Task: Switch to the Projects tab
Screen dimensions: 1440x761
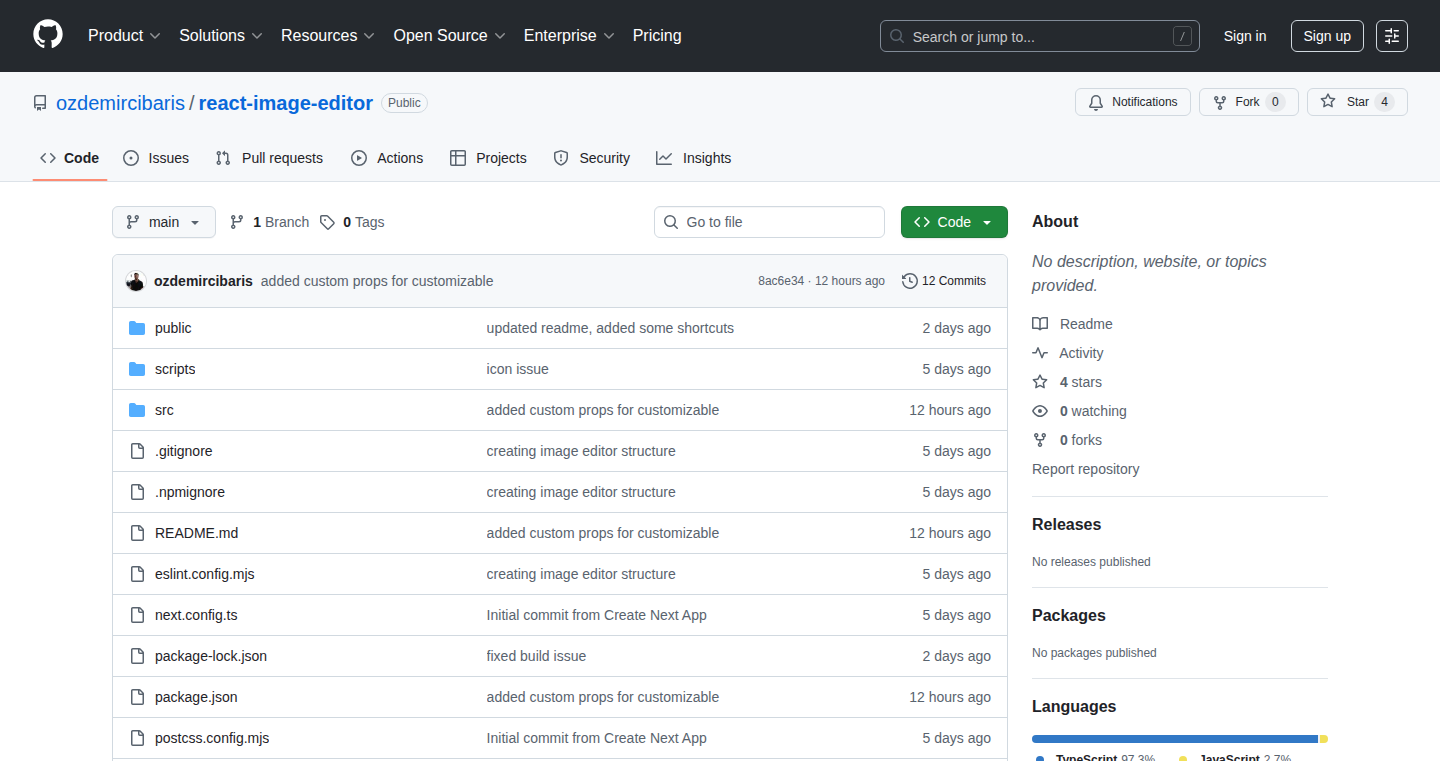Action: tap(488, 158)
